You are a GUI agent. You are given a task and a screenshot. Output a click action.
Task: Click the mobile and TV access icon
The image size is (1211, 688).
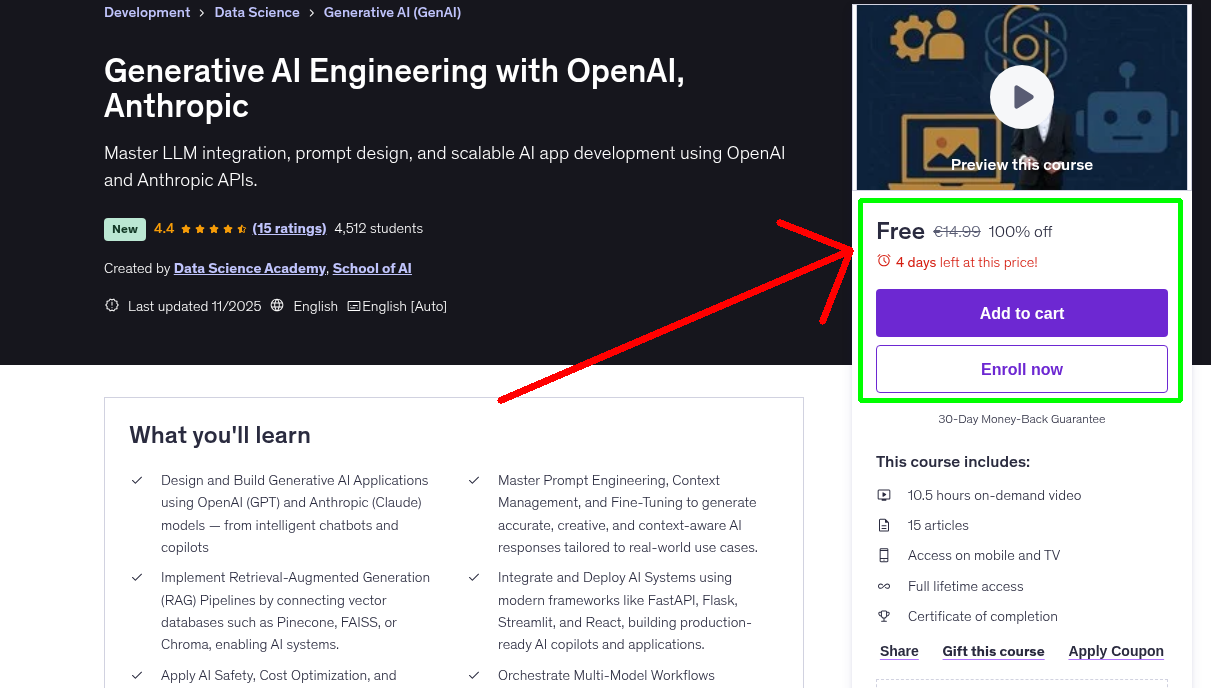884,555
